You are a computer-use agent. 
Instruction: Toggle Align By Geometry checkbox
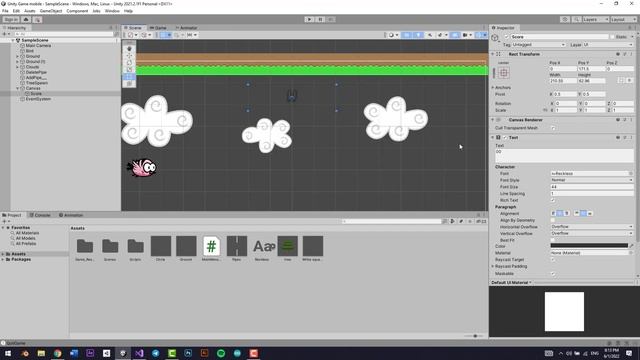click(x=553, y=220)
